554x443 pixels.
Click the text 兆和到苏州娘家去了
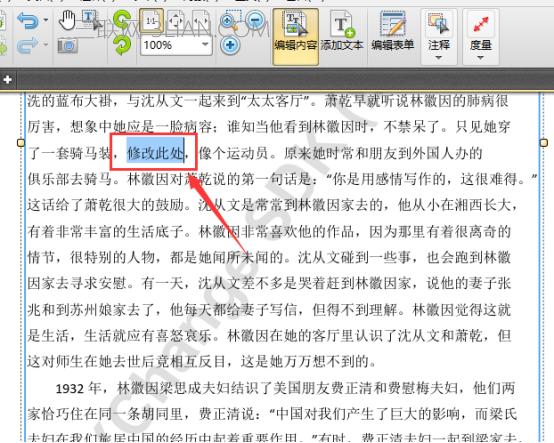(91, 310)
